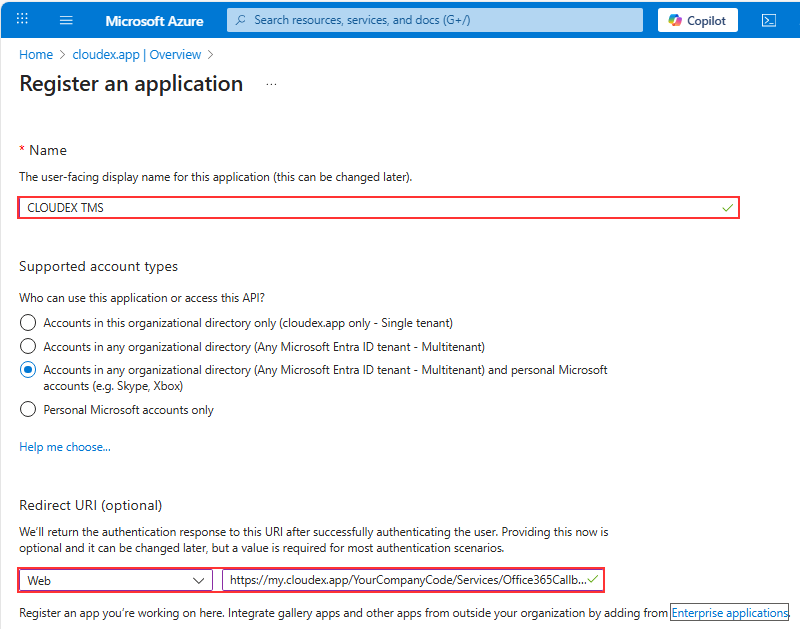
Task: Open Cloud Shell terminal icon
Action: [x=769, y=20]
